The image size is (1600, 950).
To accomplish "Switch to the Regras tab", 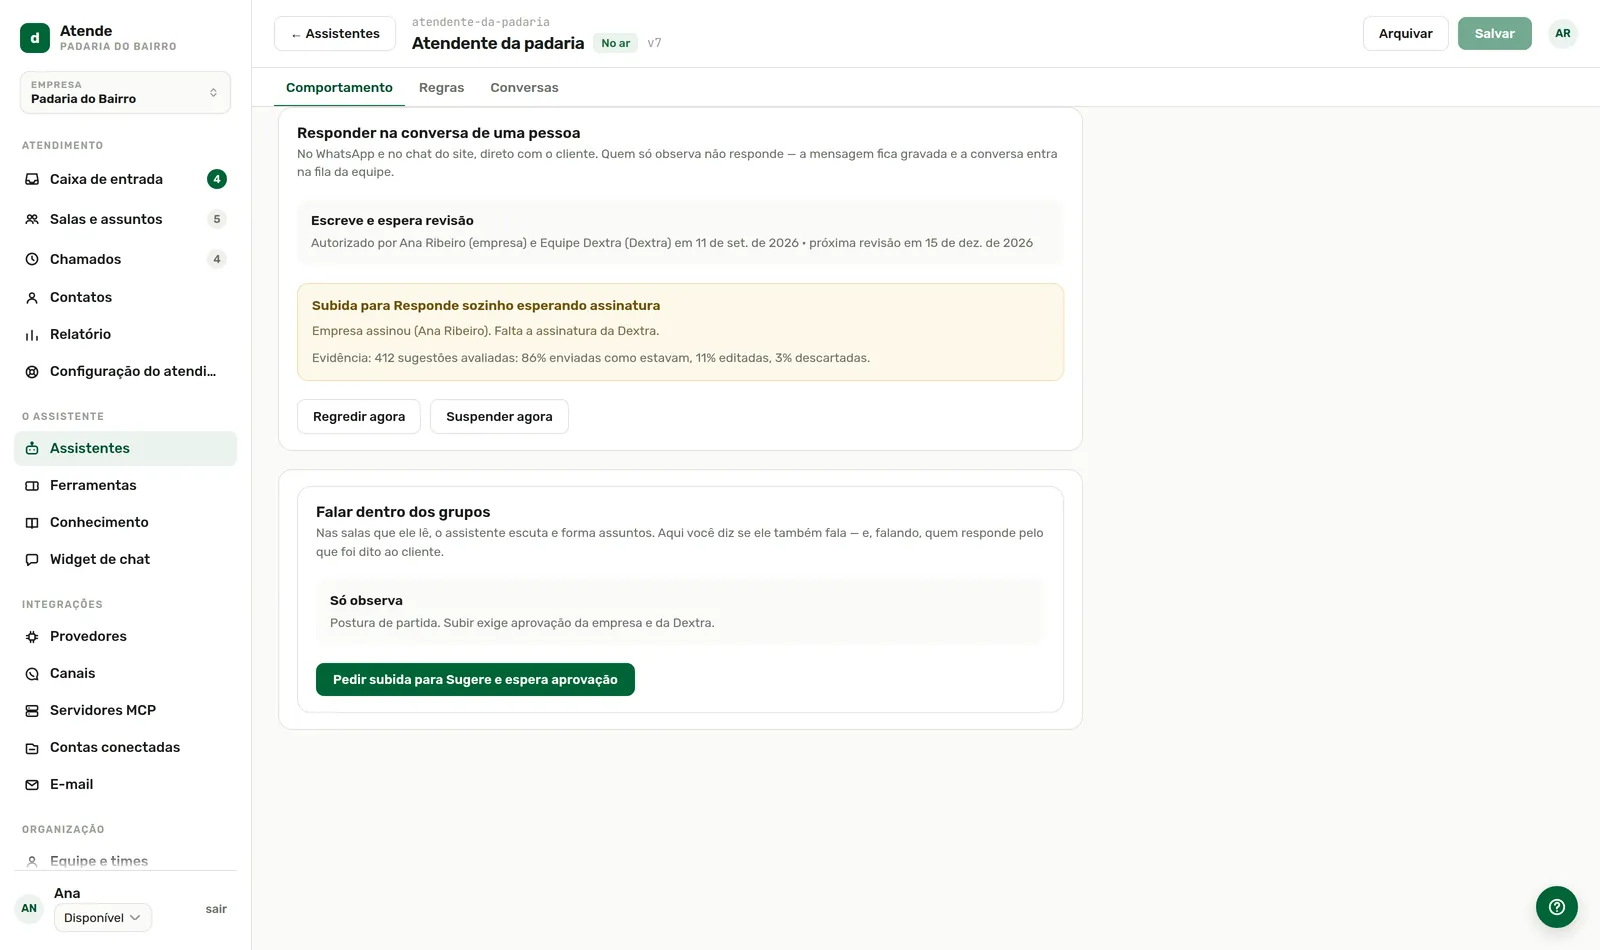I will click(441, 87).
